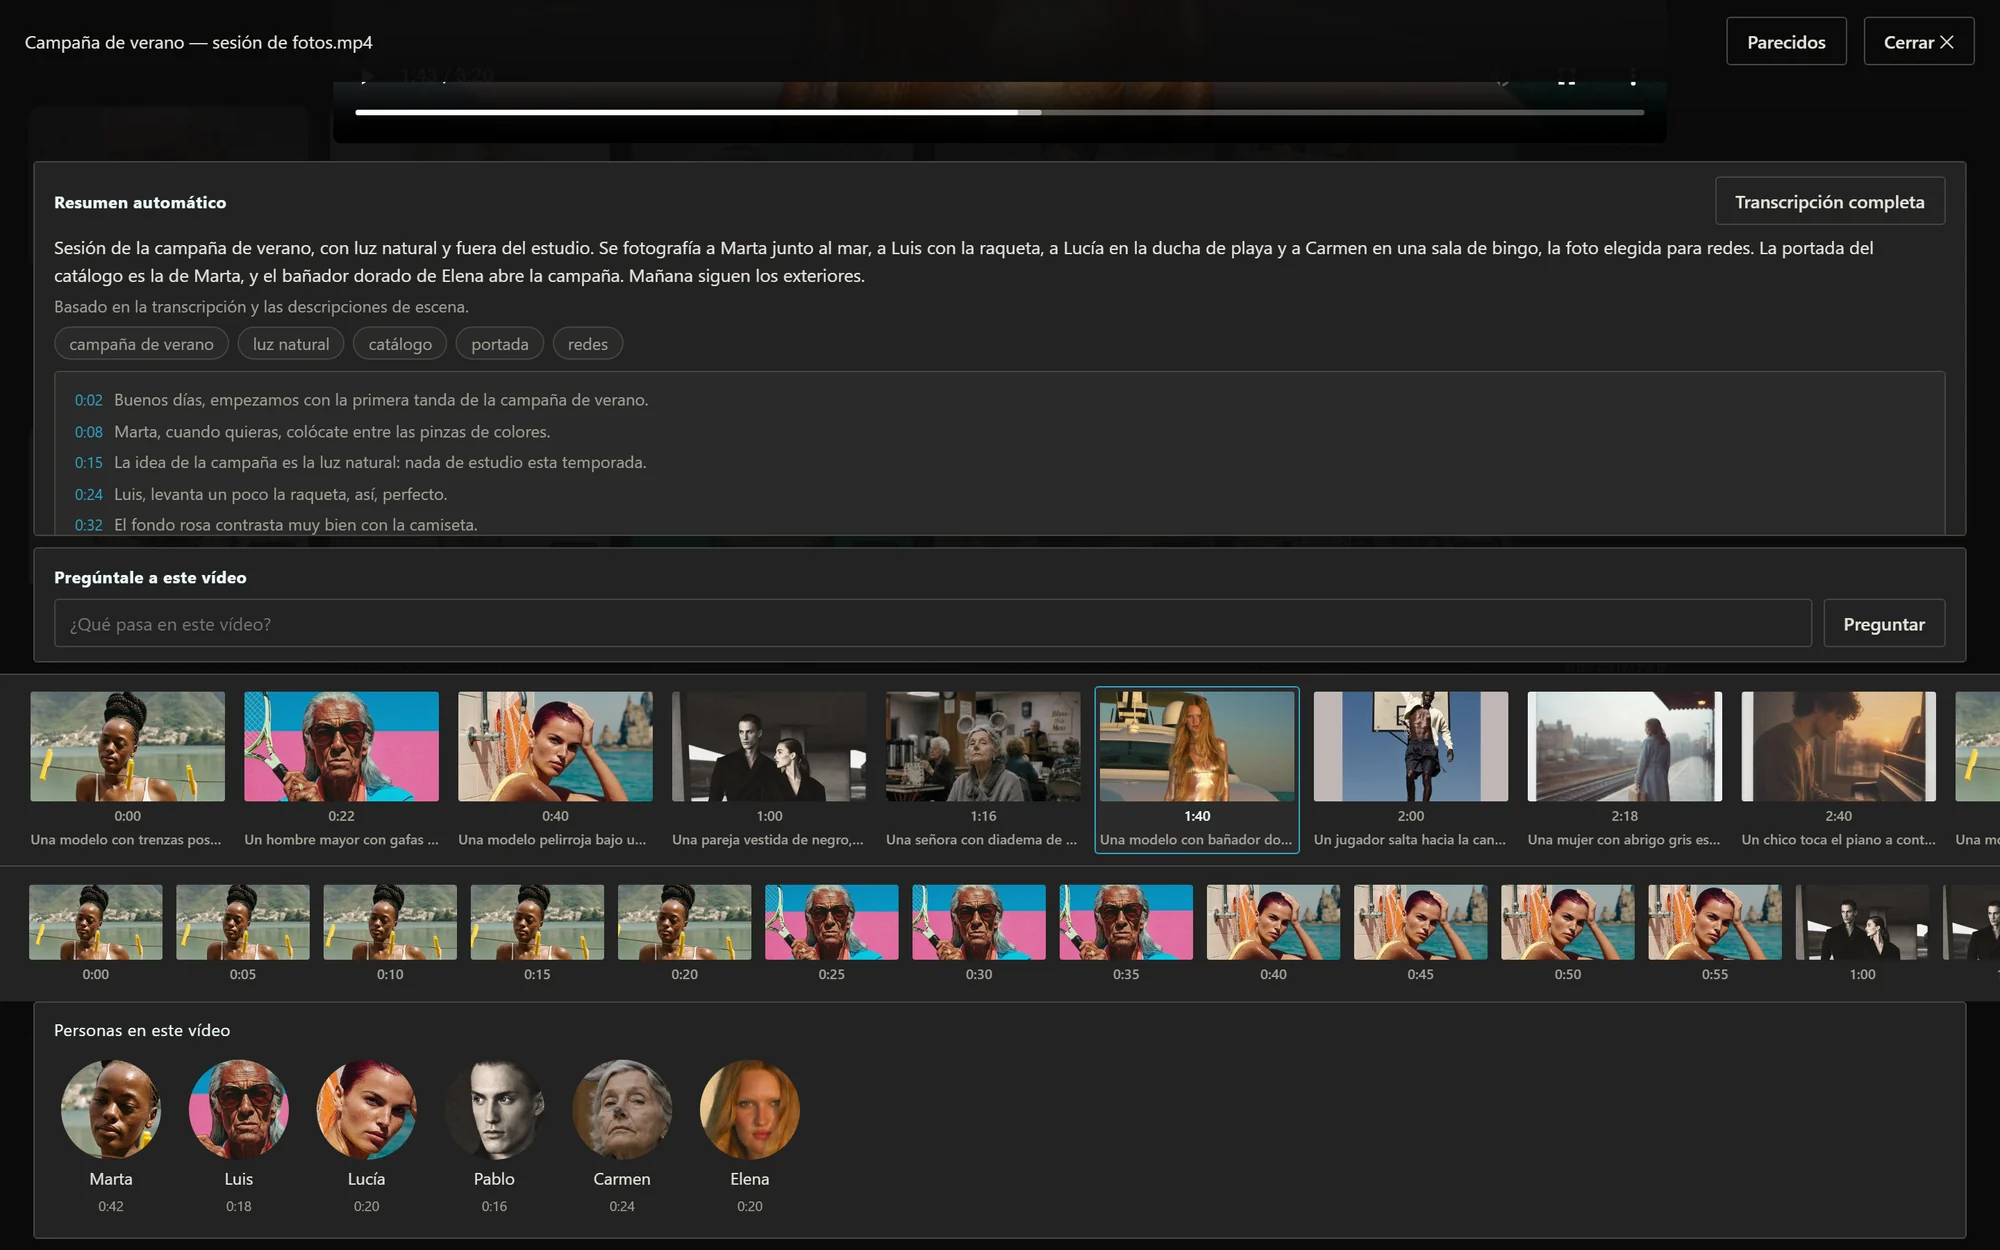Jump to transcript timestamp 0:02
The height and width of the screenshot is (1250, 2000).
coord(88,400)
